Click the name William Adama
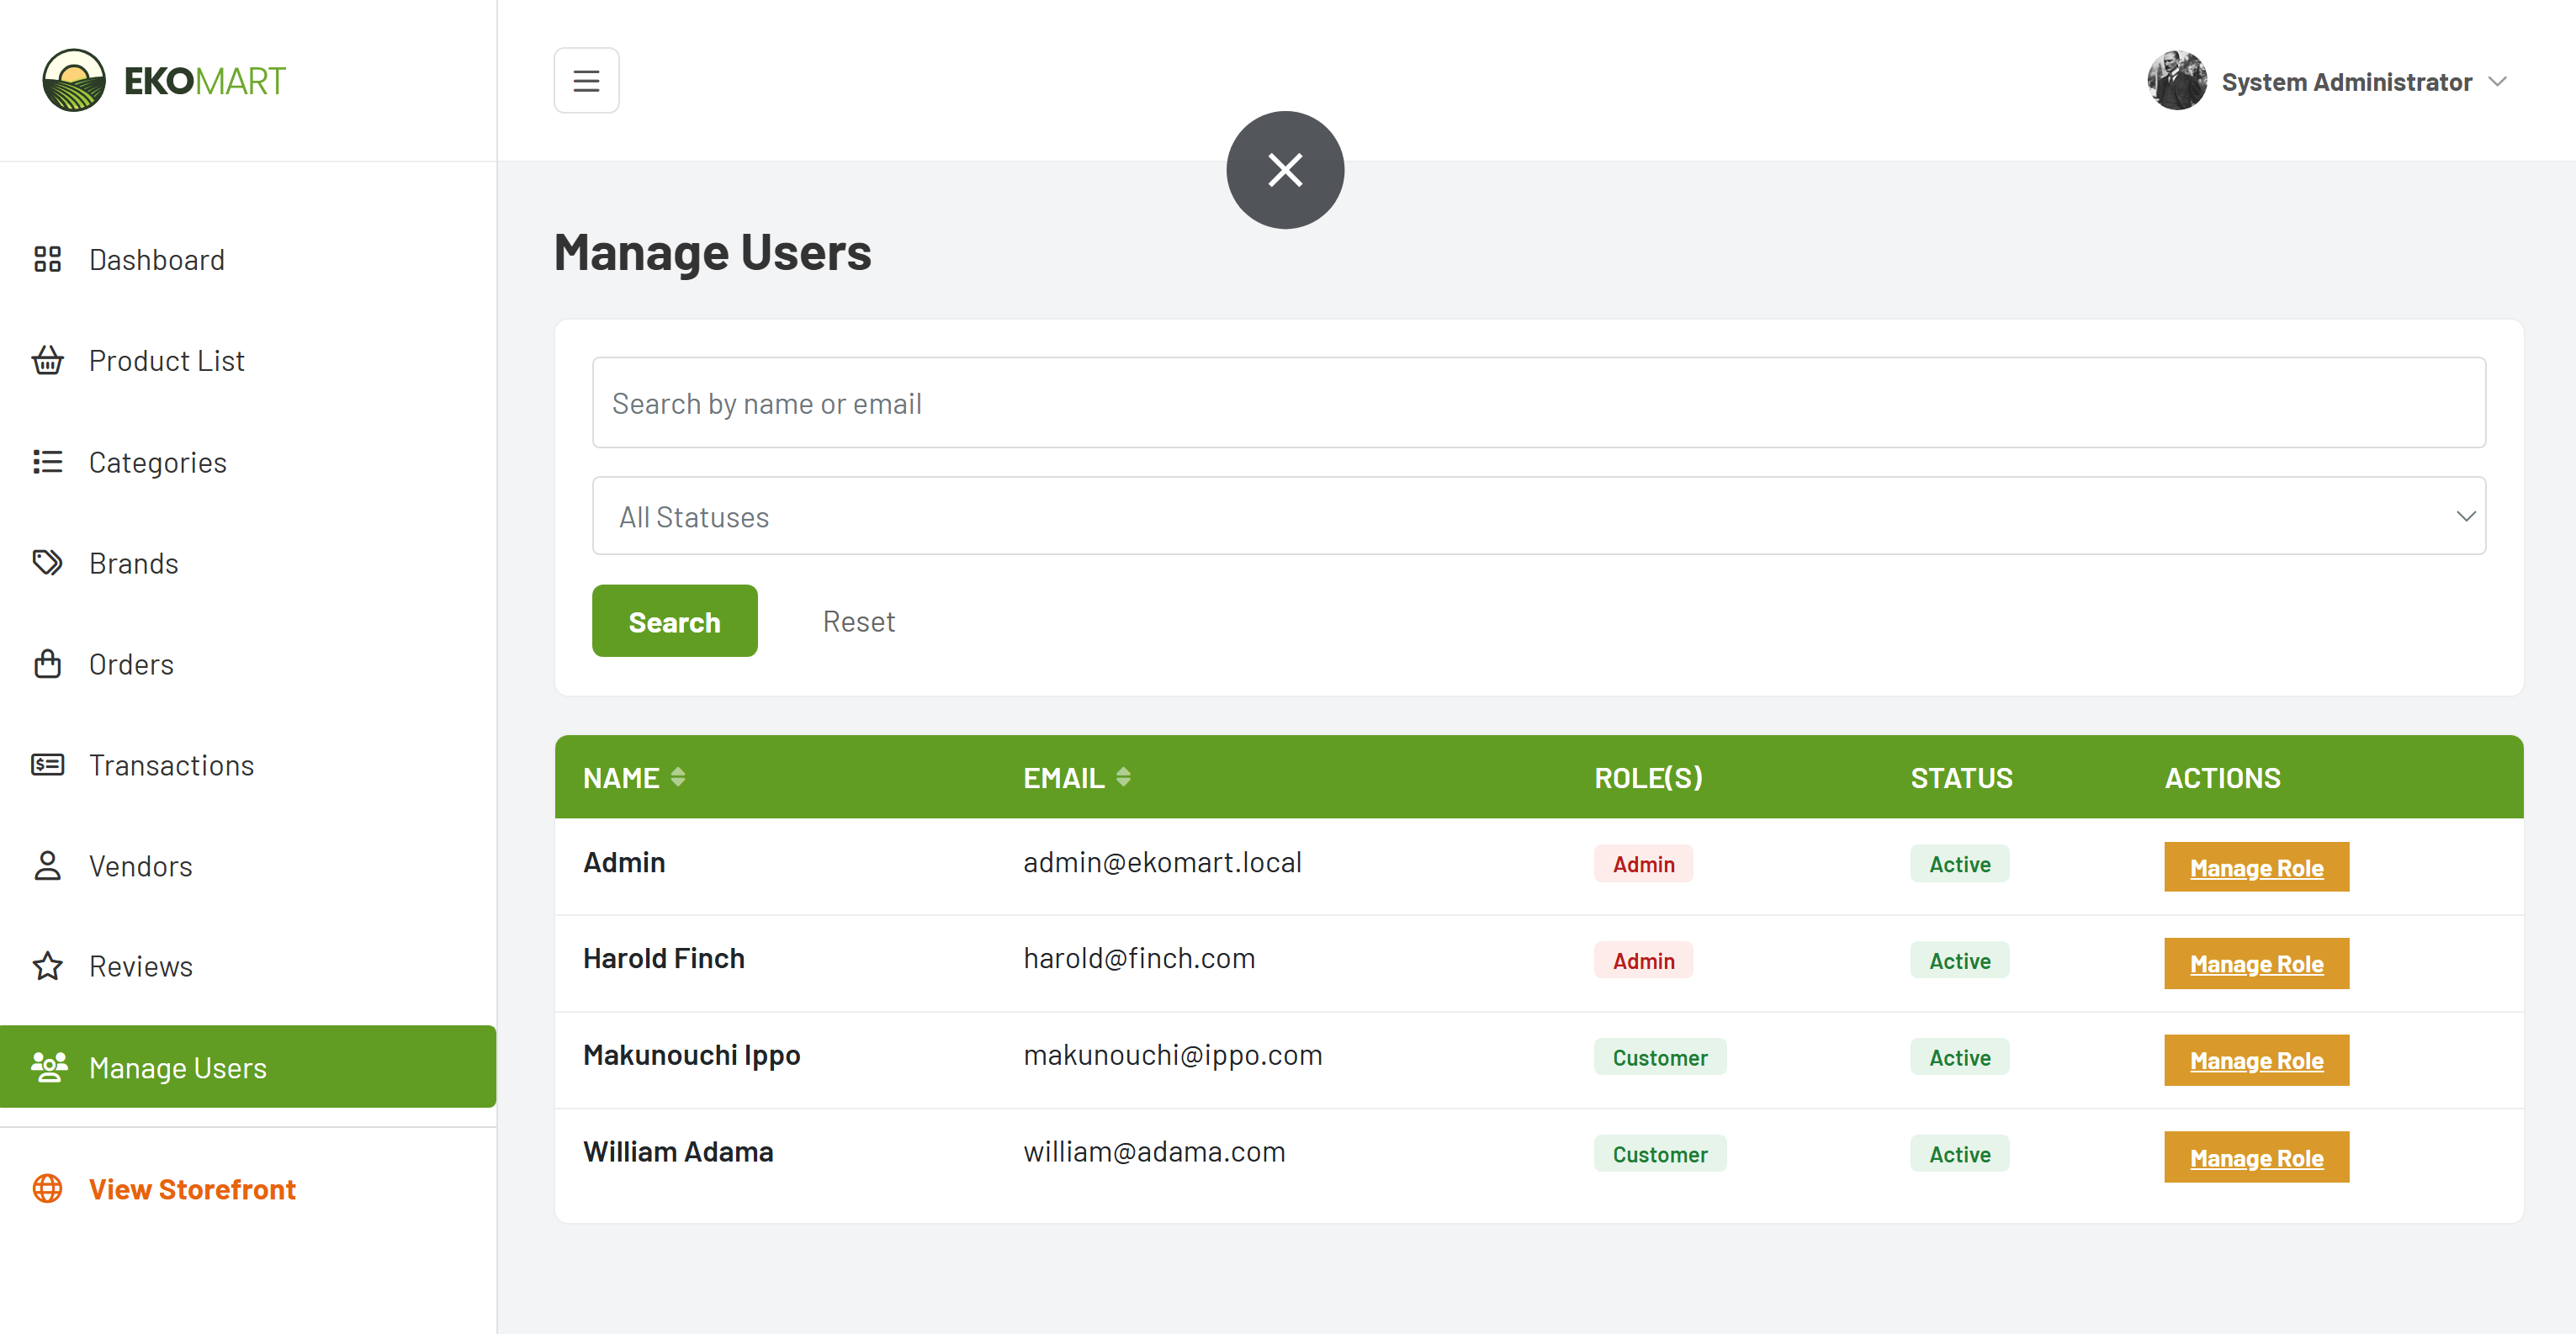 click(678, 1152)
